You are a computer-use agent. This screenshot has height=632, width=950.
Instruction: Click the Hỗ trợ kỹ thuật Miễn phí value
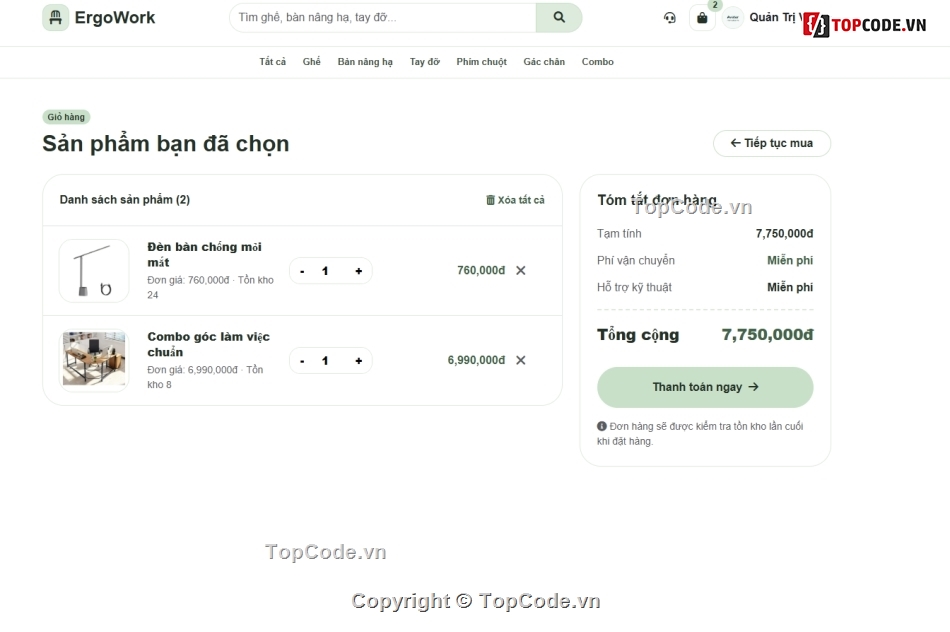[x=790, y=287]
